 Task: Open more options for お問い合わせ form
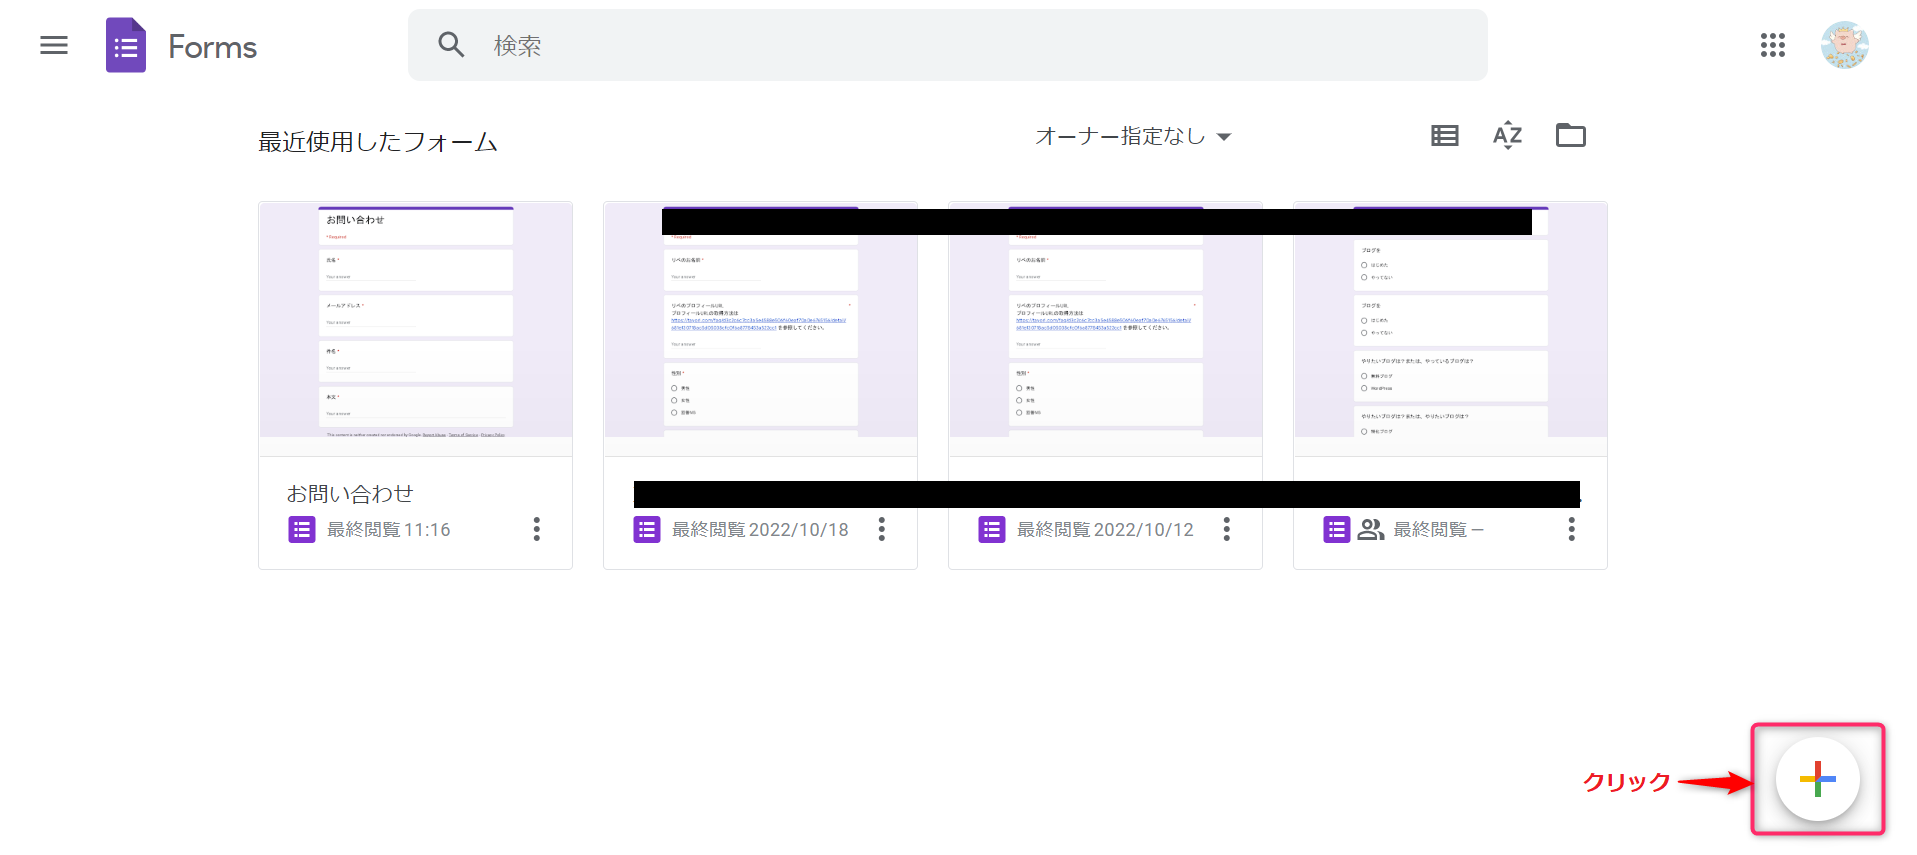point(537,529)
